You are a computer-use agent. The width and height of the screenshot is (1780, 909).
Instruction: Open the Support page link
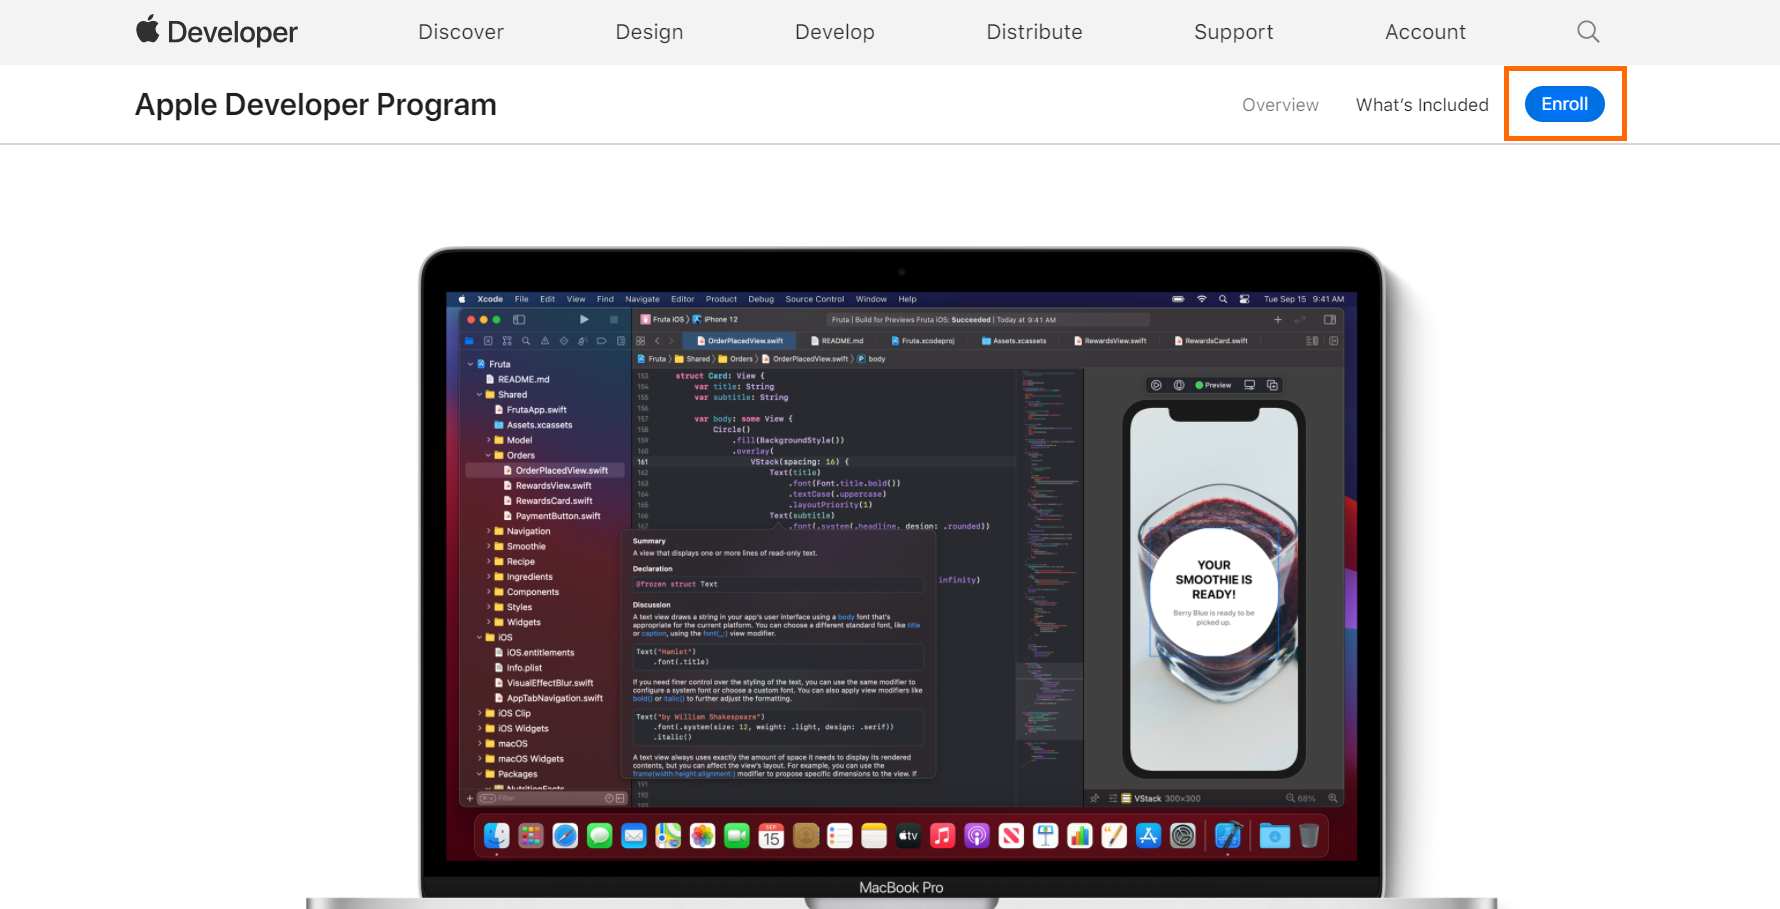pyautogui.click(x=1234, y=32)
